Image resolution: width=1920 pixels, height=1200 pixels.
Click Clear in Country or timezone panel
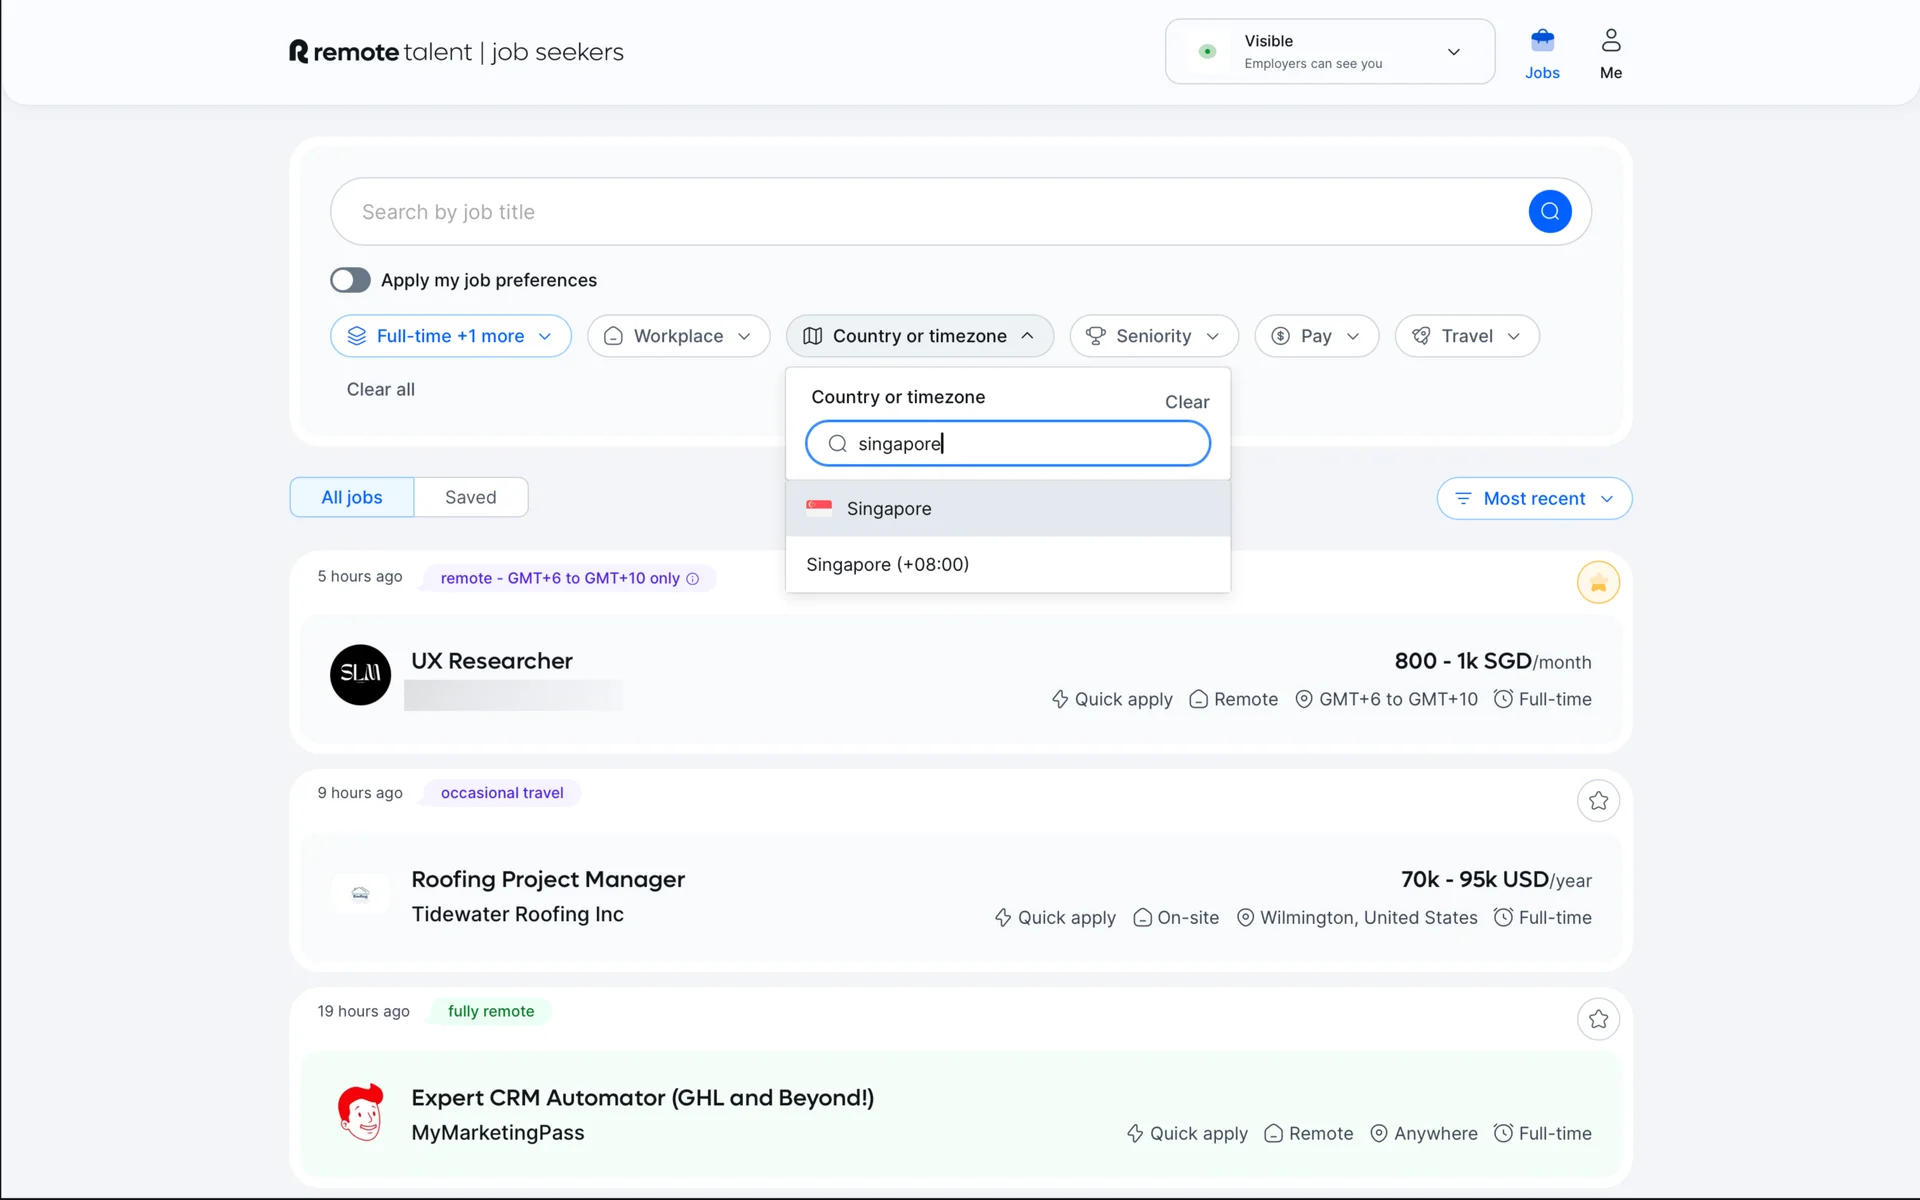tap(1186, 402)
